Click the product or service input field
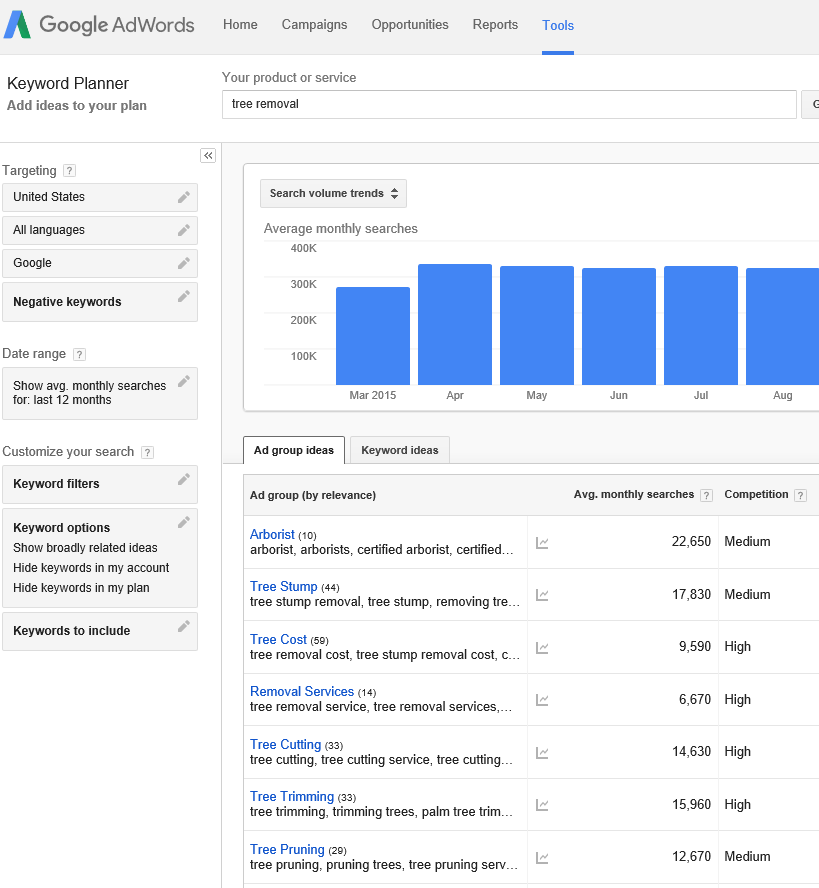The height and width of the screenshot is (888, 819). tap(509, 104)
